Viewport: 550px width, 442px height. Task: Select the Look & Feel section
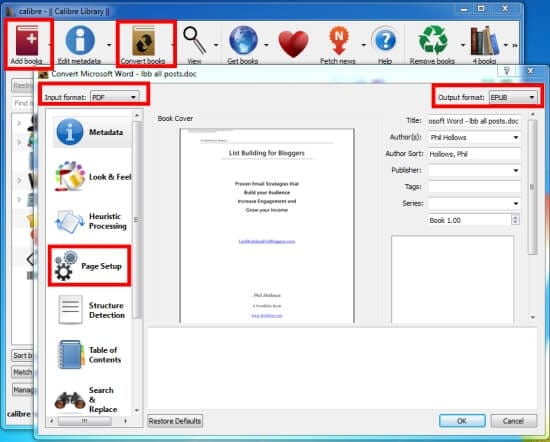coord(93,176)
